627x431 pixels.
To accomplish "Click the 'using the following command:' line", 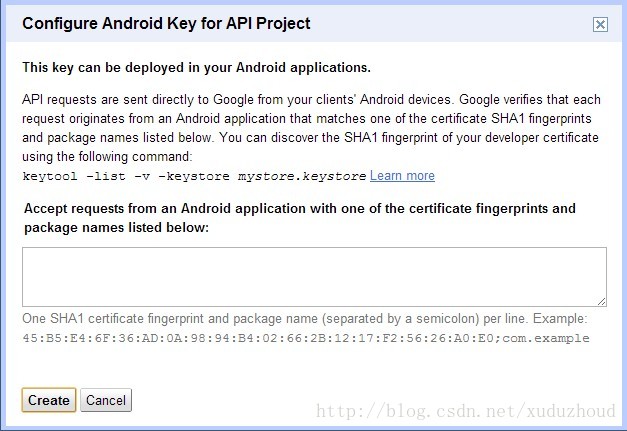I will point(107,156).
